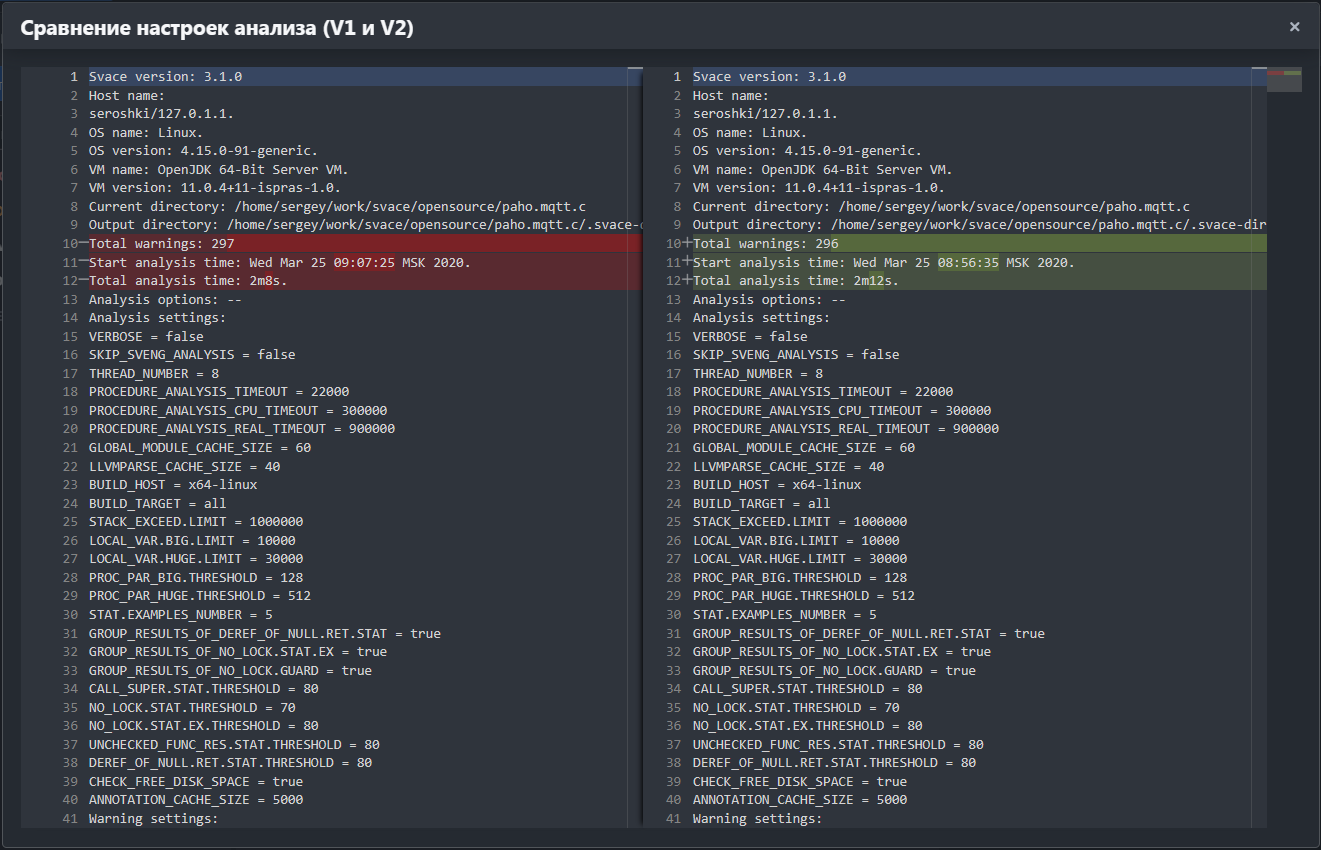Click 'Svace version: 3.1.0' in left V1 pane
Viewport: 1321px width, 850px height.
click(x=166, y=77)
